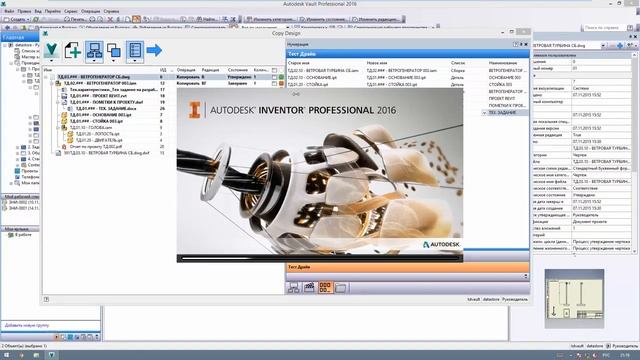Click the blue arrow Execute Copy icon
The width and height of the screenshot is (640, 360).
(154, 50)
